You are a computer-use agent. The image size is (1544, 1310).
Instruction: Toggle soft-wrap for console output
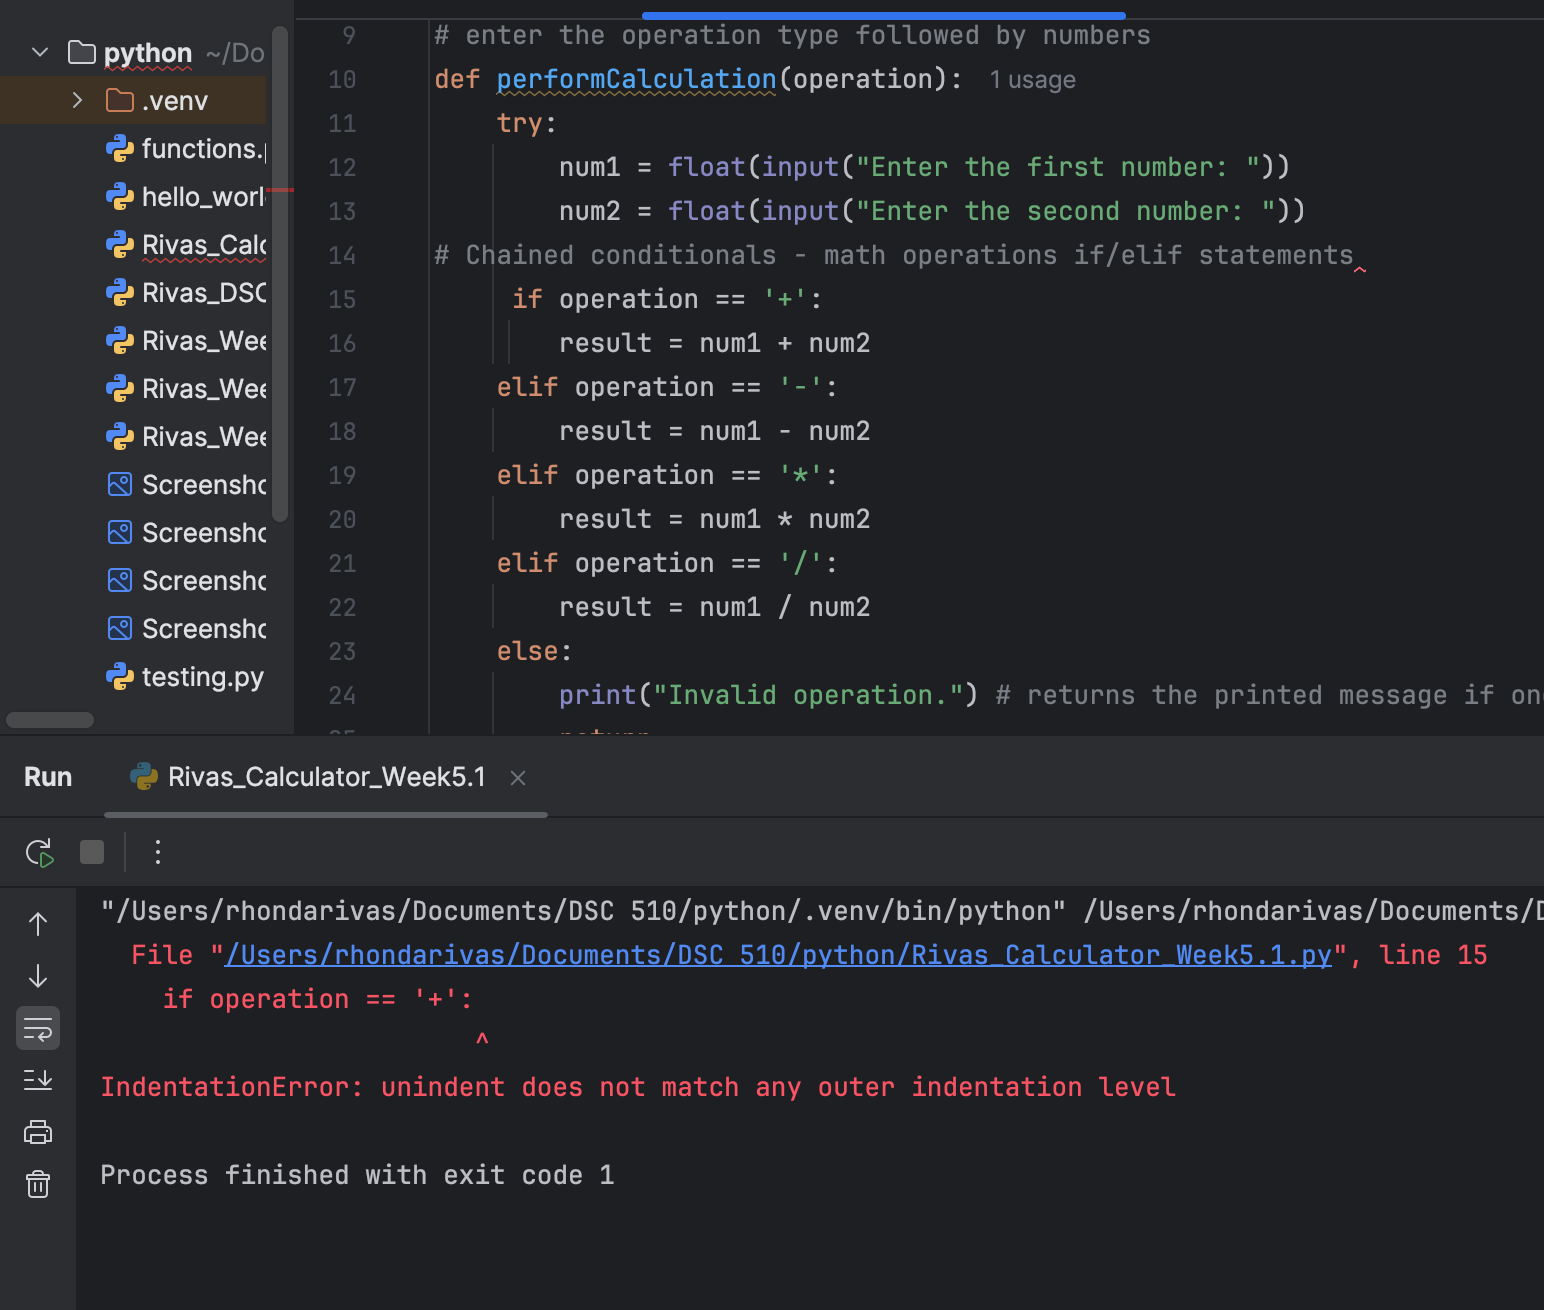[x=37, y=1027]
